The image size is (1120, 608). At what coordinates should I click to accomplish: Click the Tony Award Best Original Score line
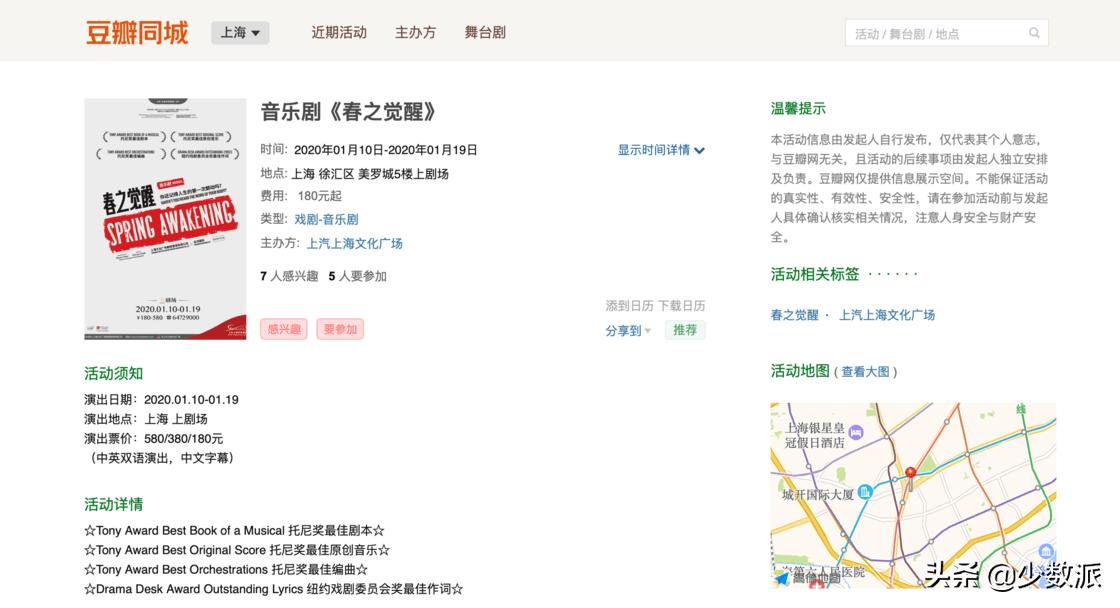click(237, 550)
